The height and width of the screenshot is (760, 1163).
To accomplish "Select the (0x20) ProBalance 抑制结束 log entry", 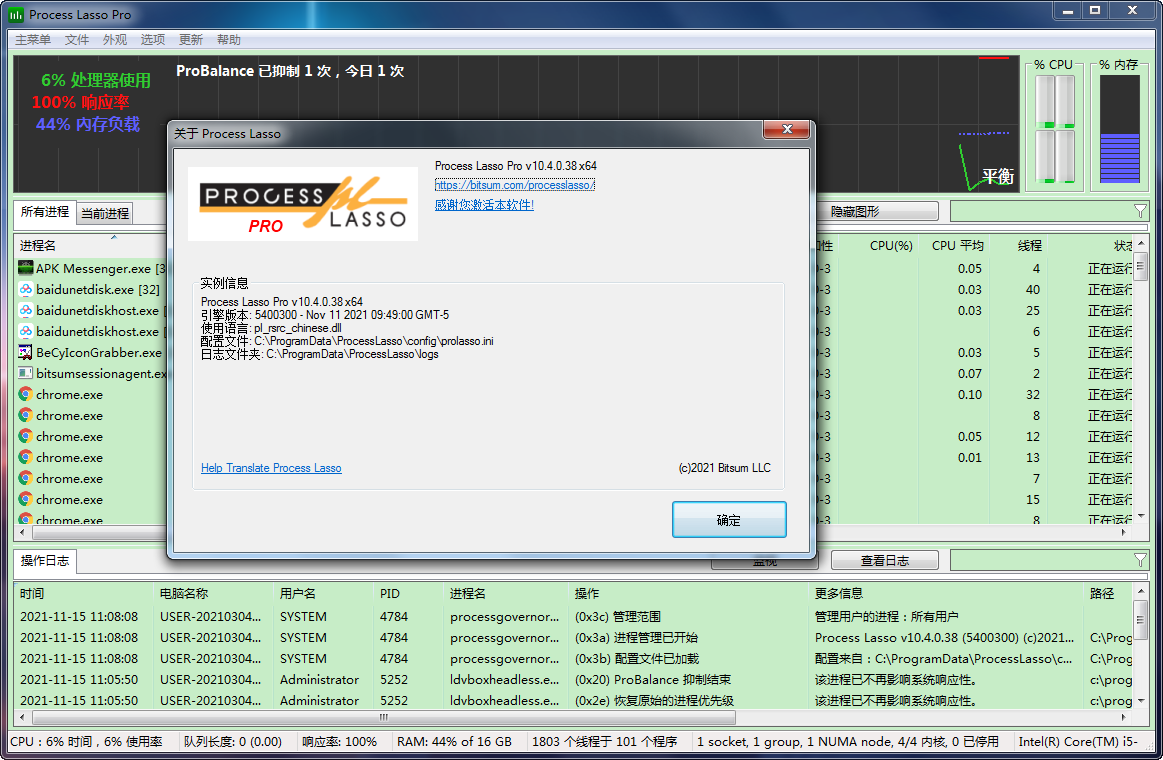I will 573,679.
